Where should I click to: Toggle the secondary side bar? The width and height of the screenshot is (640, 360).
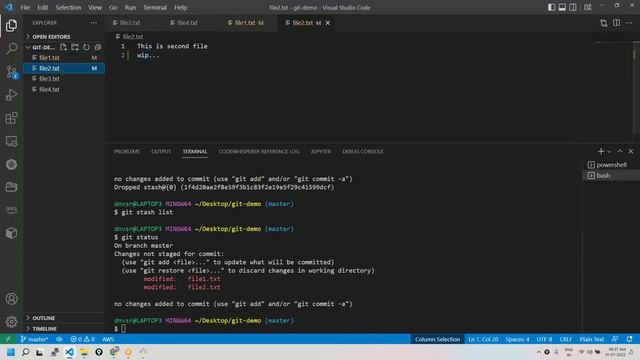pyautogui.click(x=573, y=7)
